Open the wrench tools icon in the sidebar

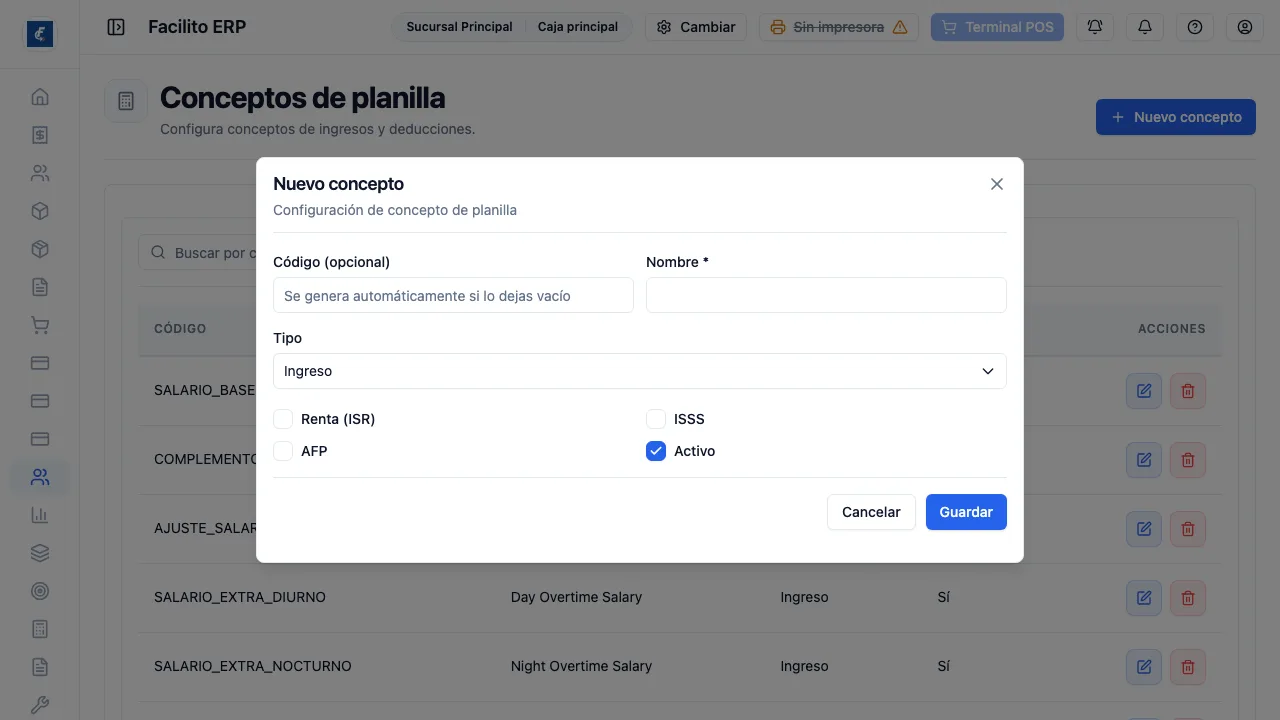point(40,705)
